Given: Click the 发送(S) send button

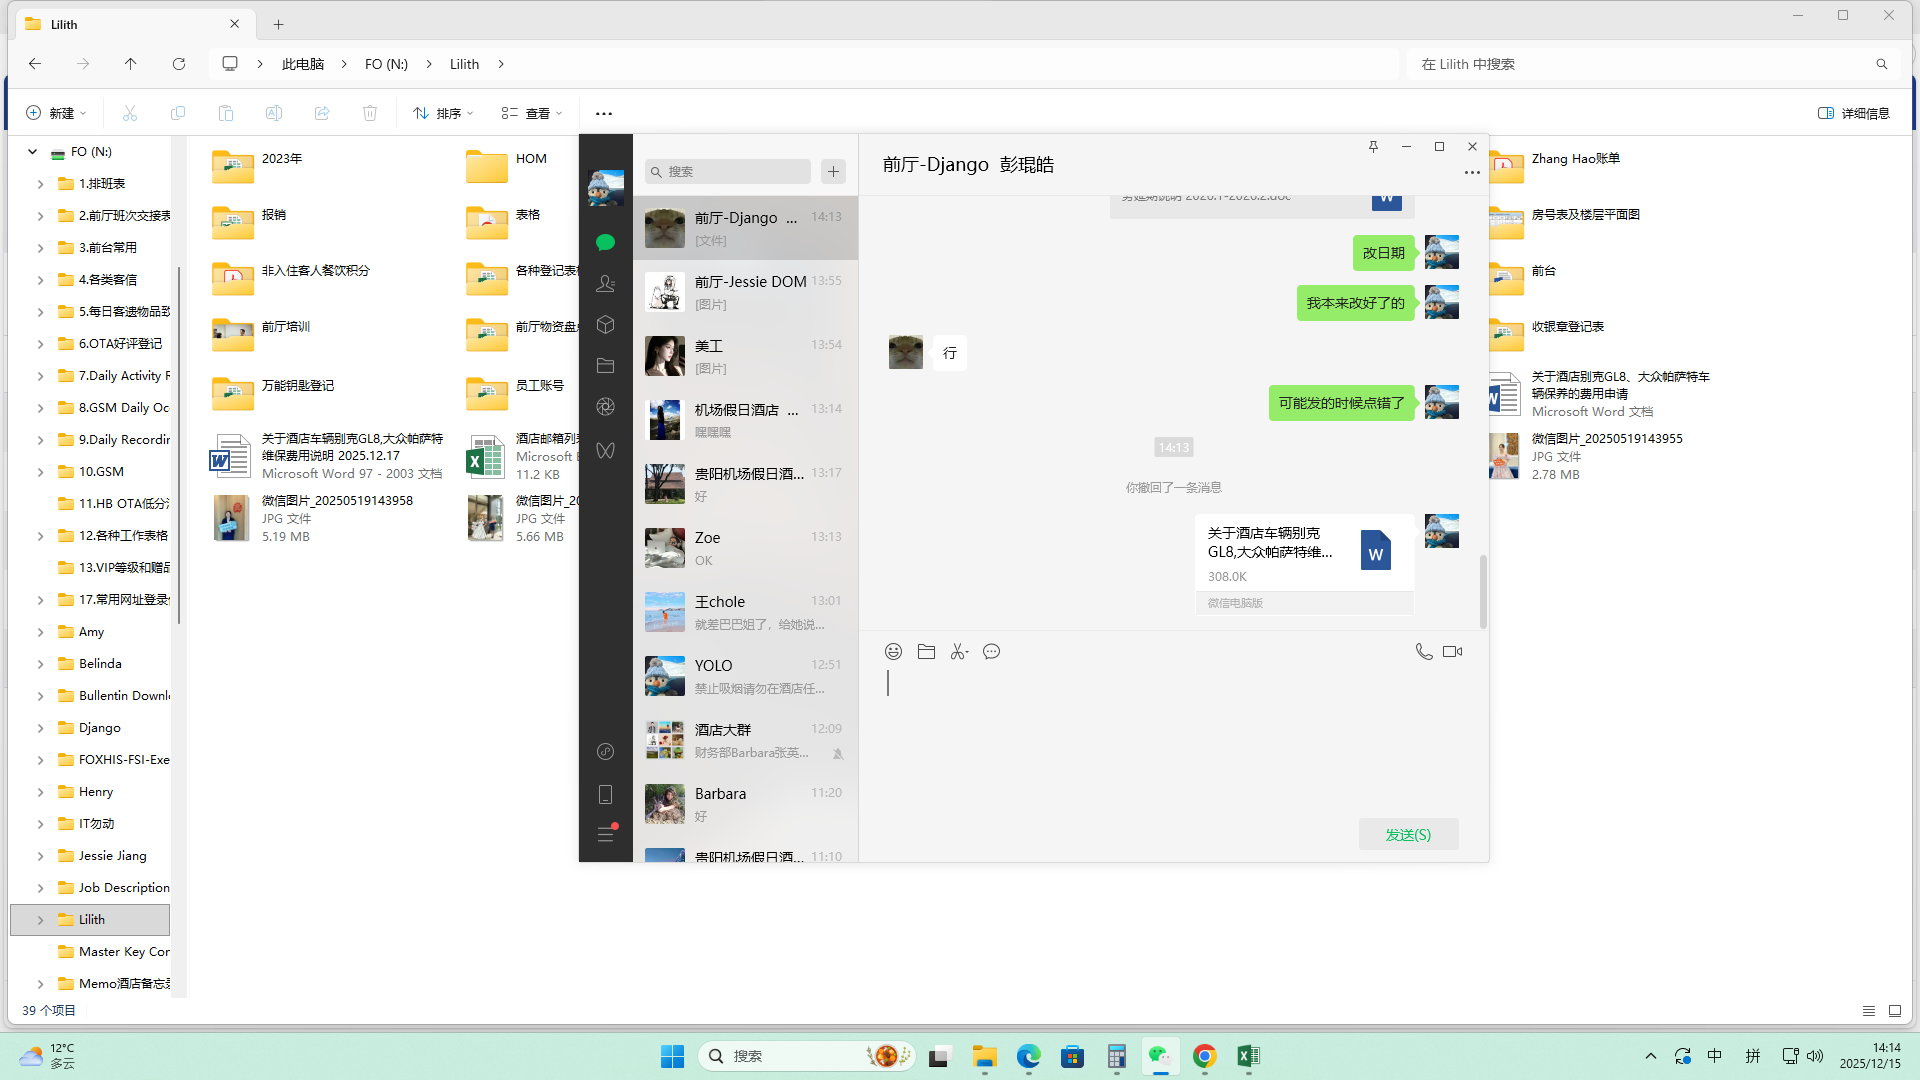Looking at the screenshot, I should [1408, 835].
